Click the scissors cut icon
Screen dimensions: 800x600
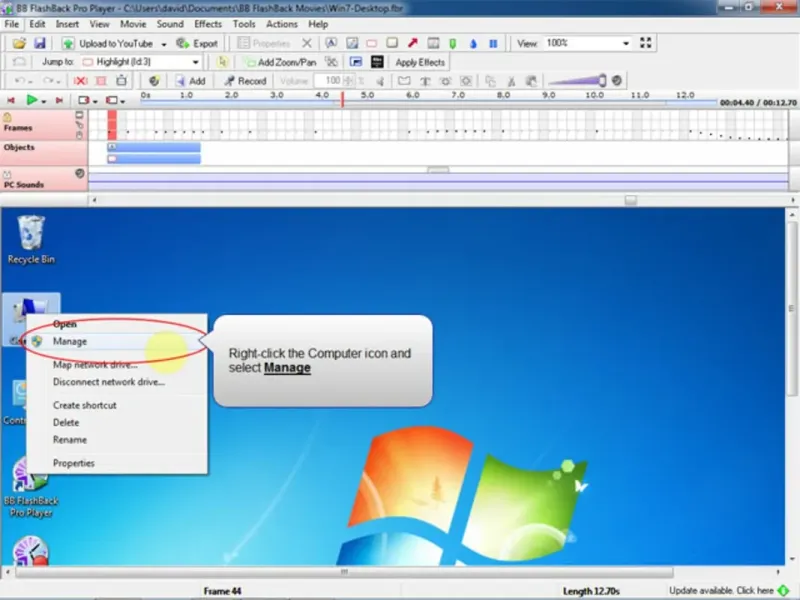[510, 81]
